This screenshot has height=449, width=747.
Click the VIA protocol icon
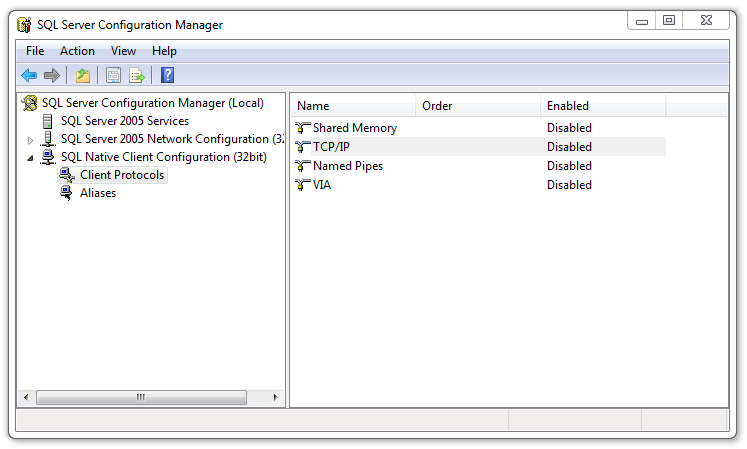[x=303, y=185]
